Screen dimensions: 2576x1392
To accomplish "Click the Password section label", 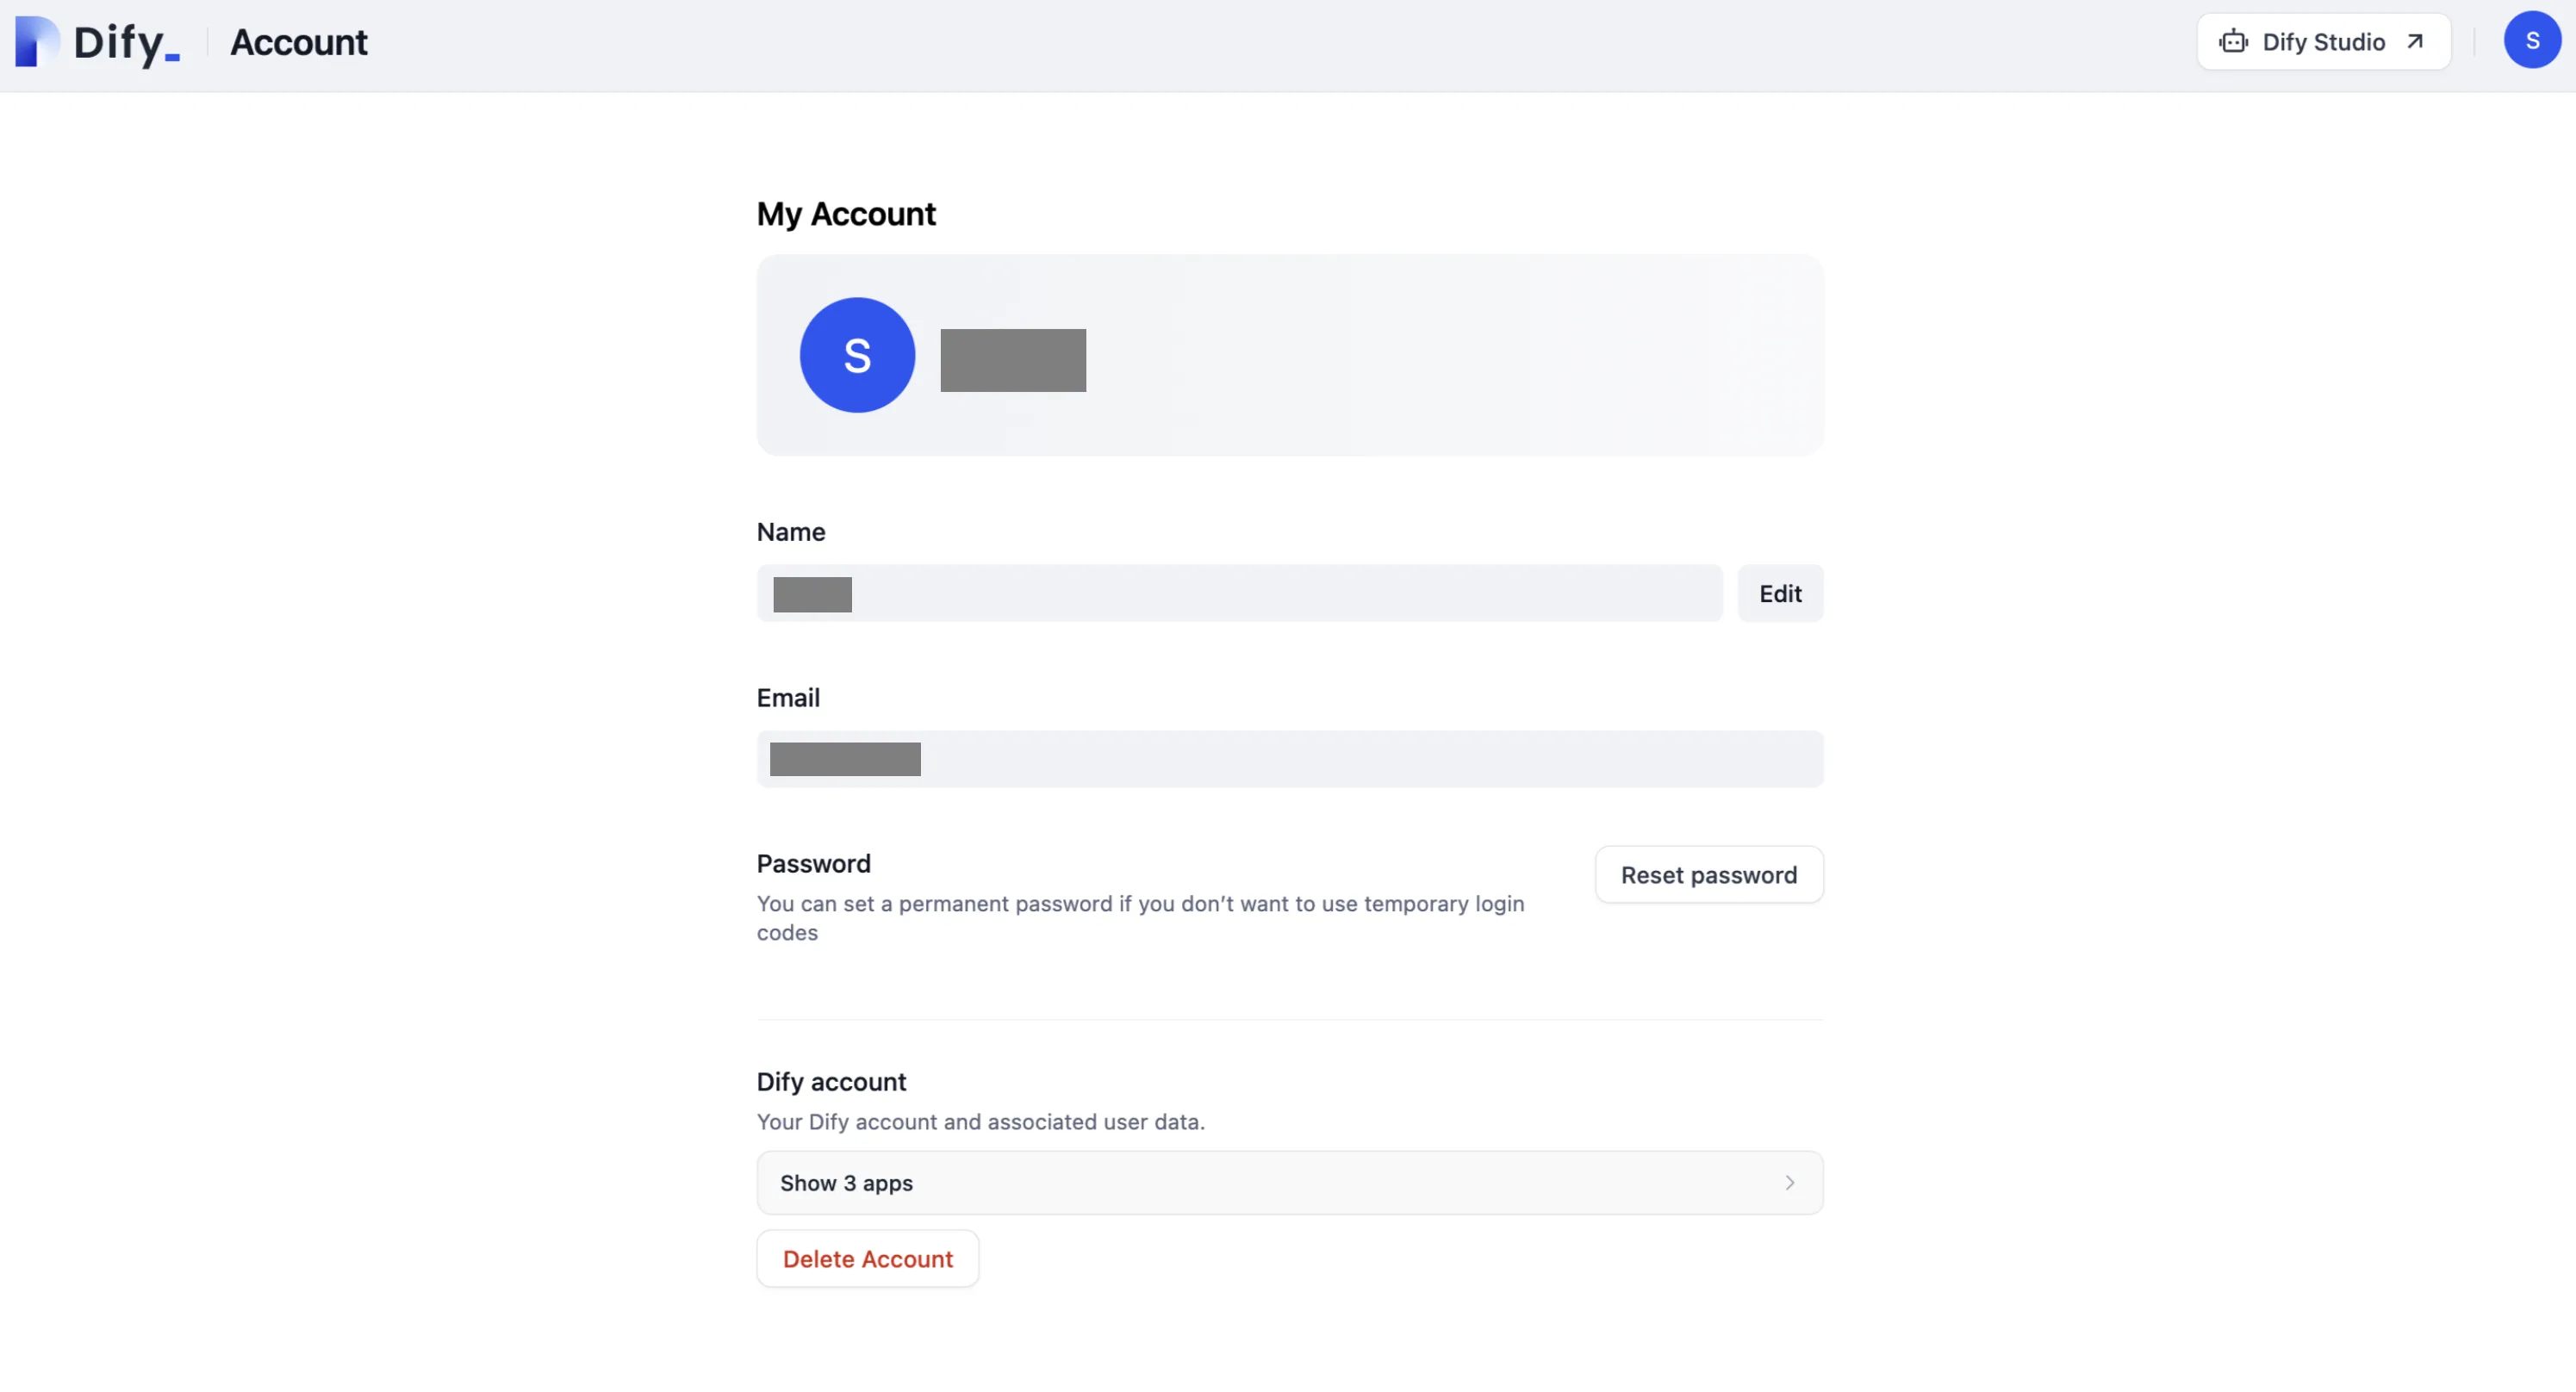I will [813, 864].
